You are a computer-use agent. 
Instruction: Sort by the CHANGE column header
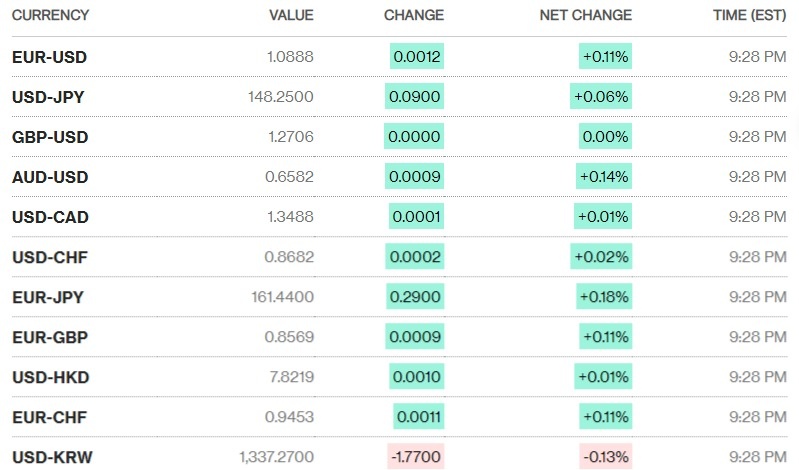[x=414, y=15]
